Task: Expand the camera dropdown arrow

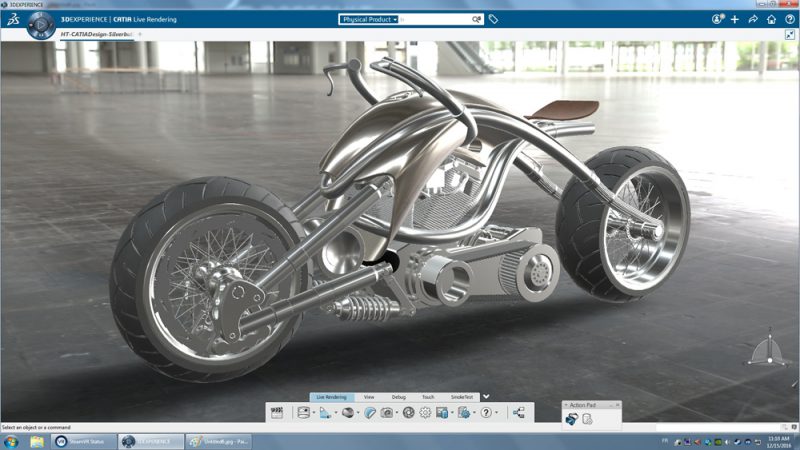Action: (396, 413)
